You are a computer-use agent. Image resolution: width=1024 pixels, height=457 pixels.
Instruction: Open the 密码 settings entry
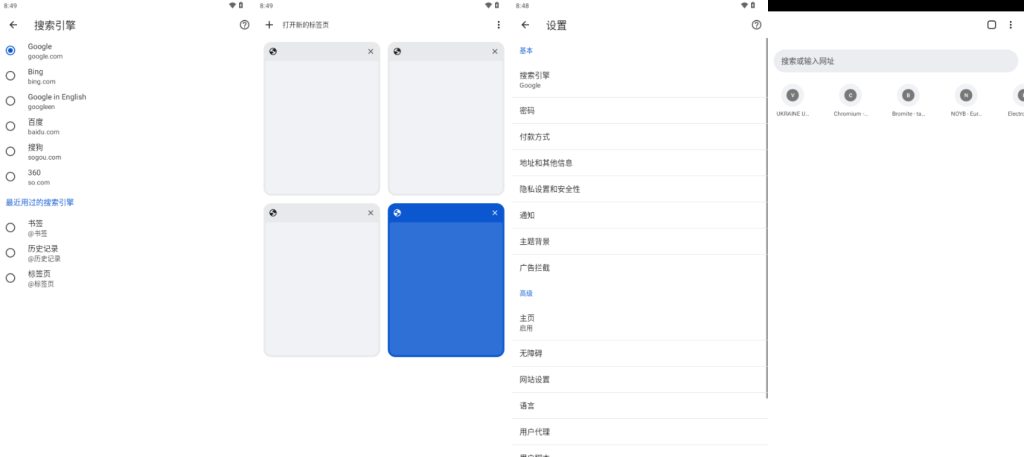coord(639,111)
